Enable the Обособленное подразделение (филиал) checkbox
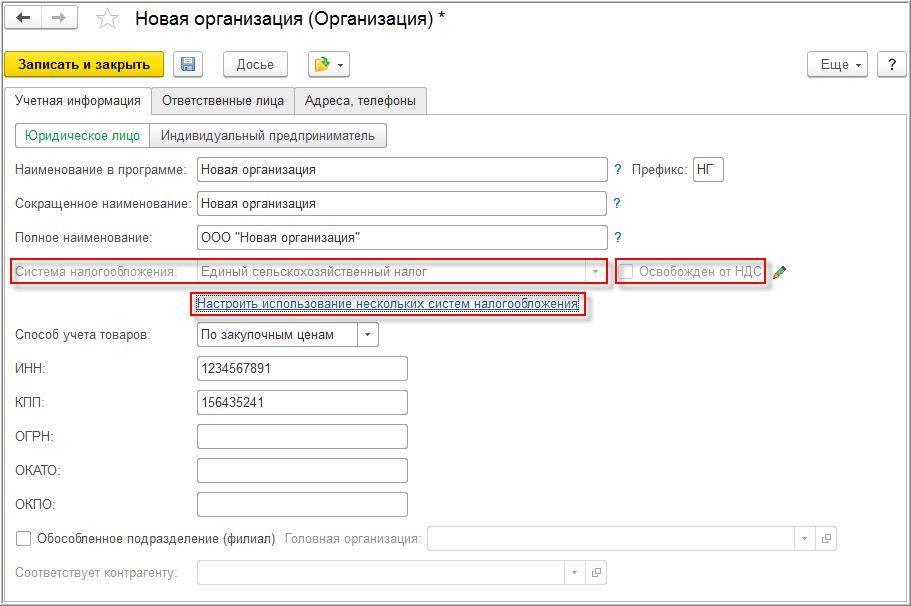 [x=24, y=538]
